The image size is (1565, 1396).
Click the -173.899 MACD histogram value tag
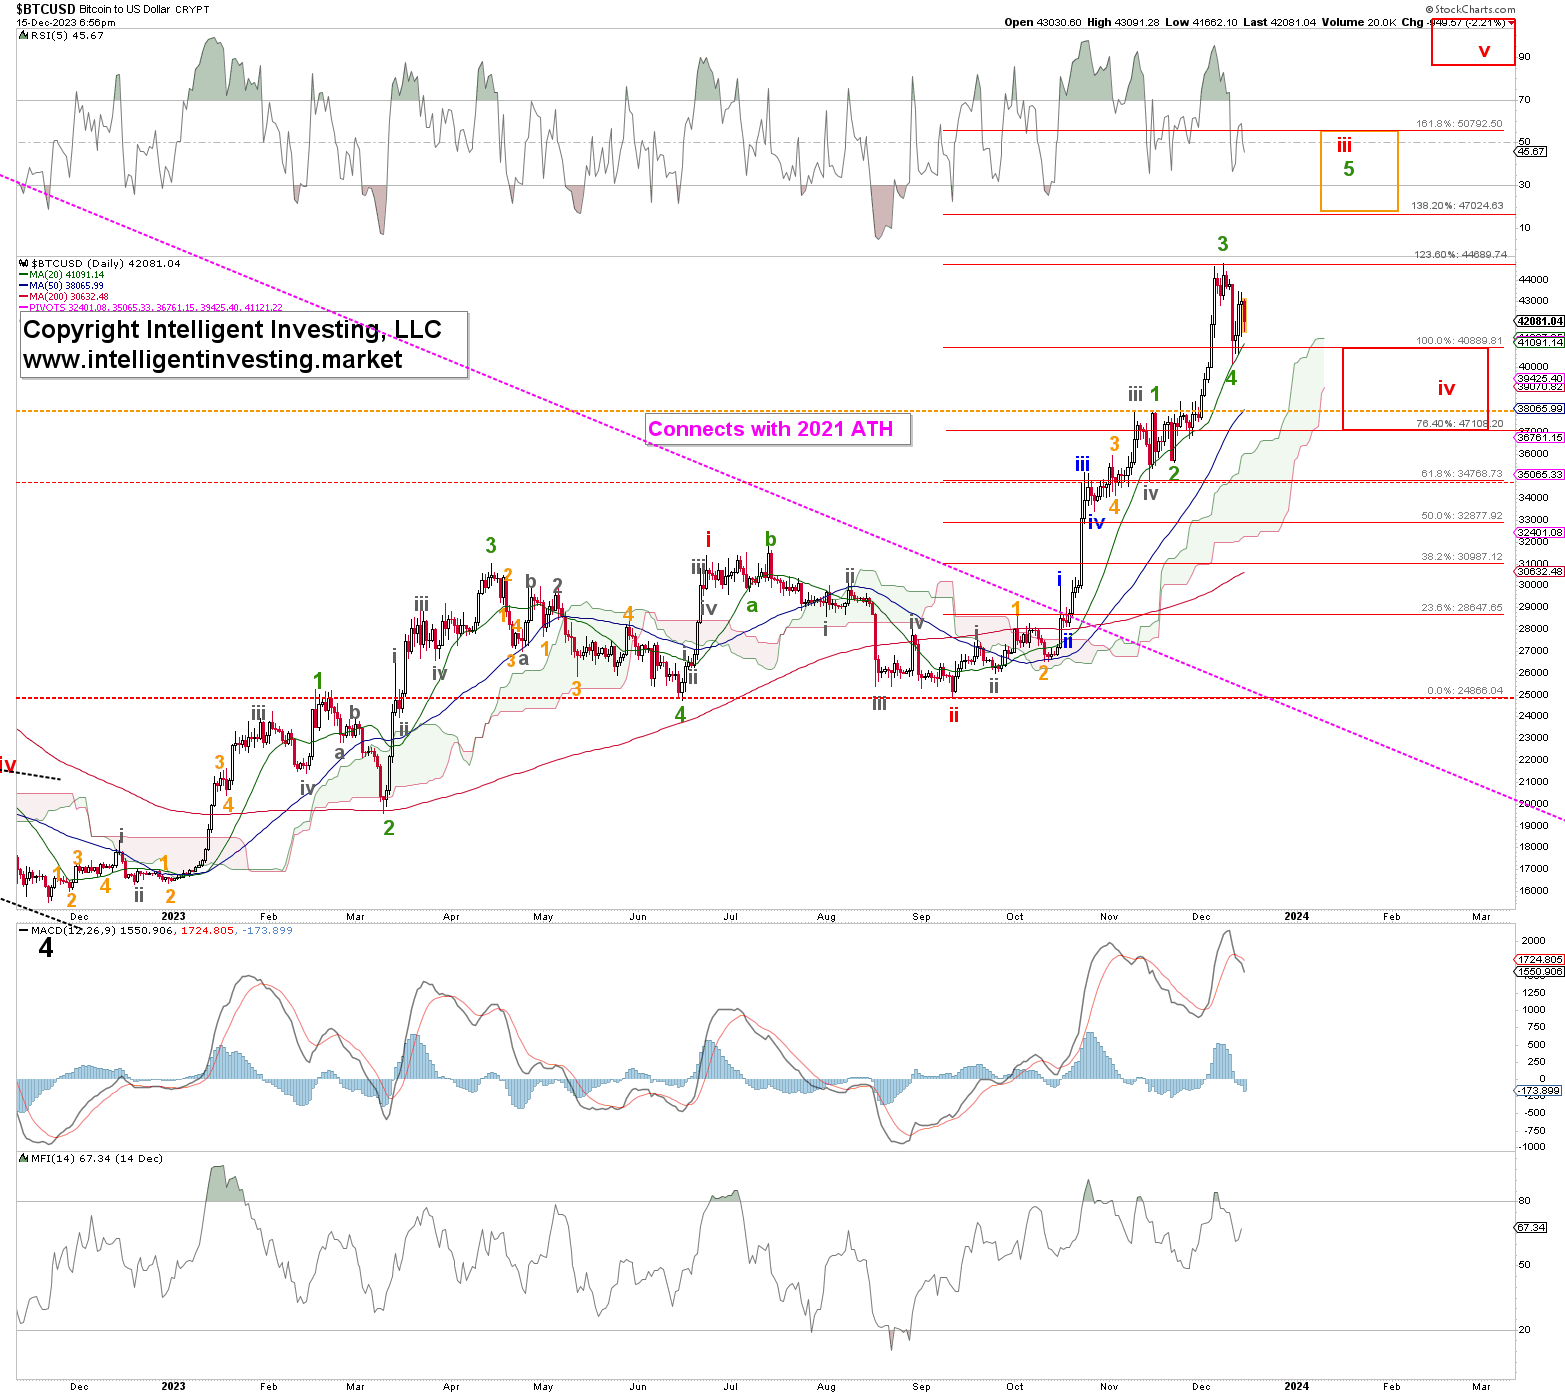[1540, 1091]
